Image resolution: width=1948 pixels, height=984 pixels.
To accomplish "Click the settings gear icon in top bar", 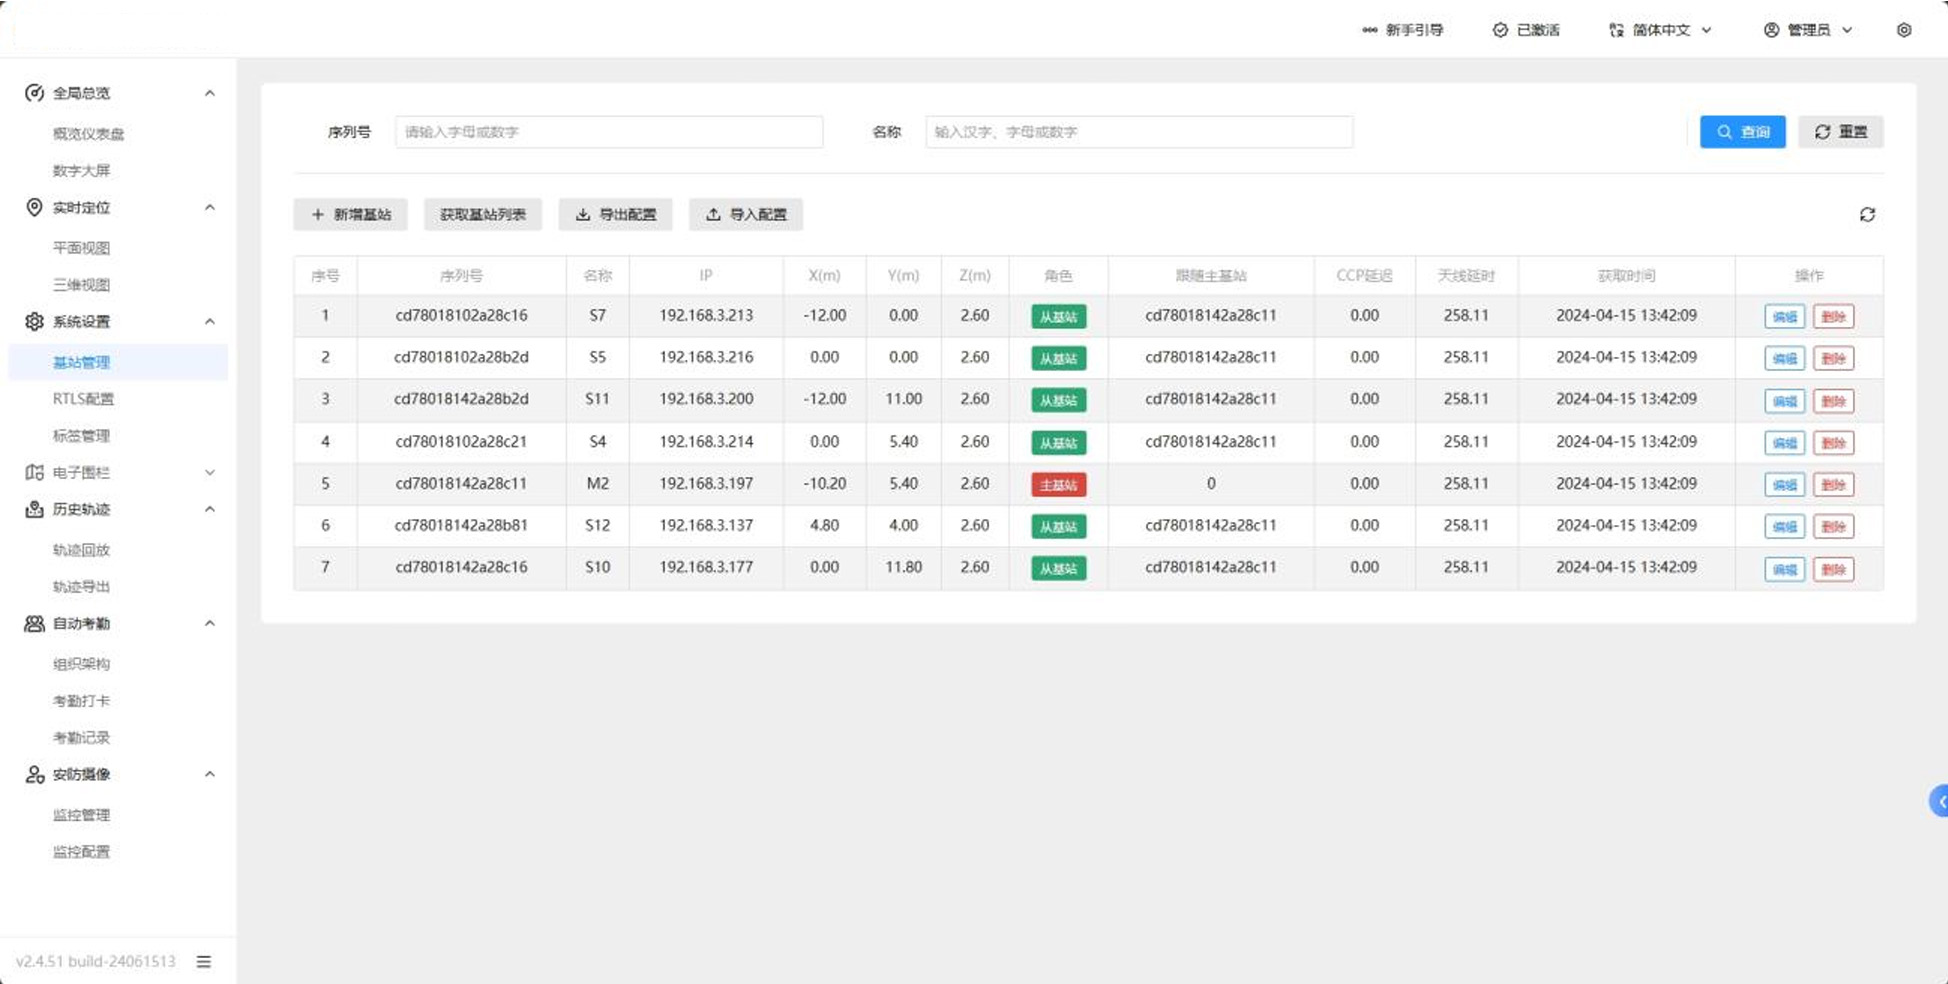I will click(x=1903, y=30).
